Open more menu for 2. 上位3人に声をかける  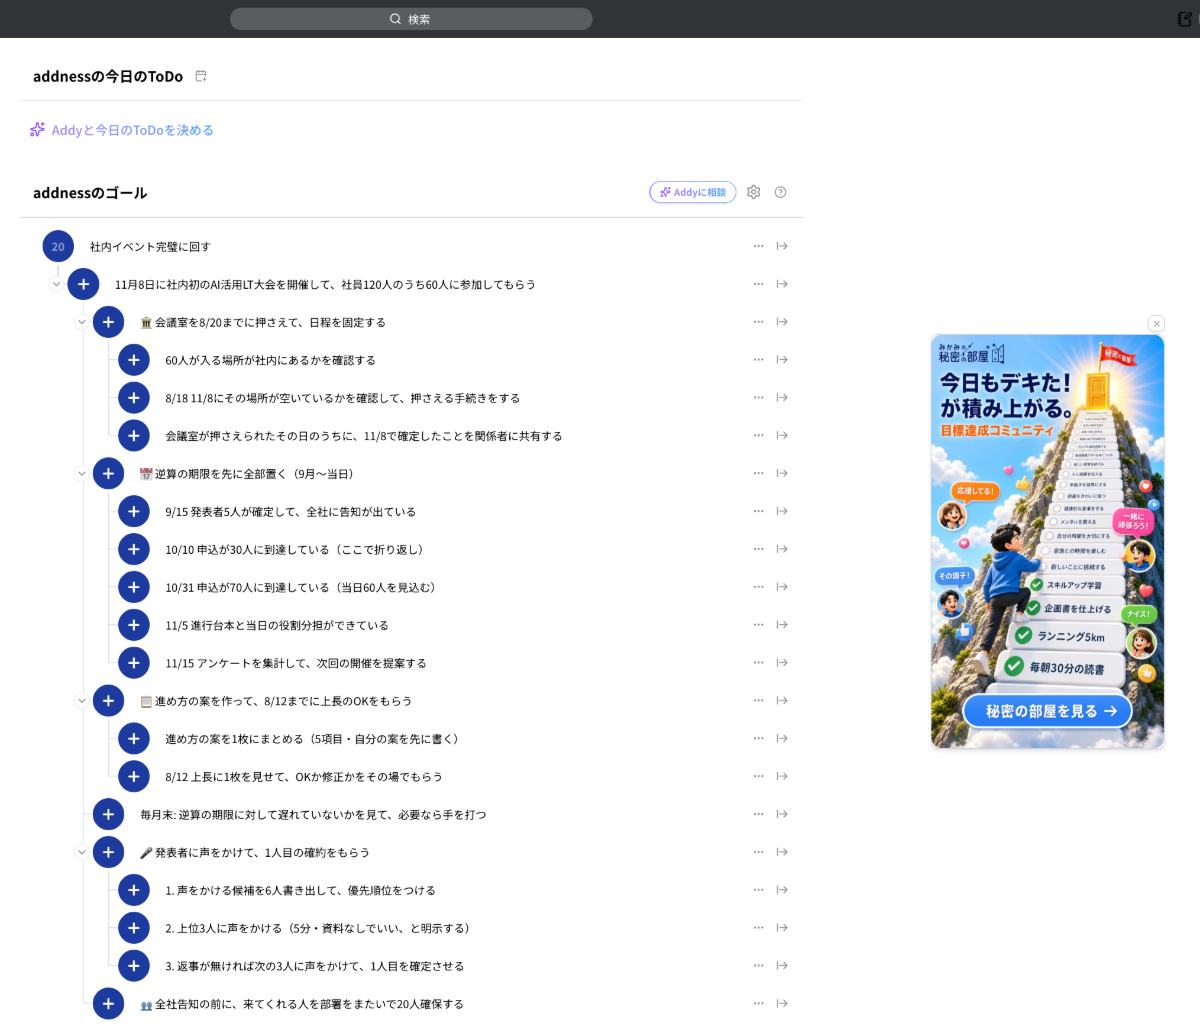(x=758, y=928)
